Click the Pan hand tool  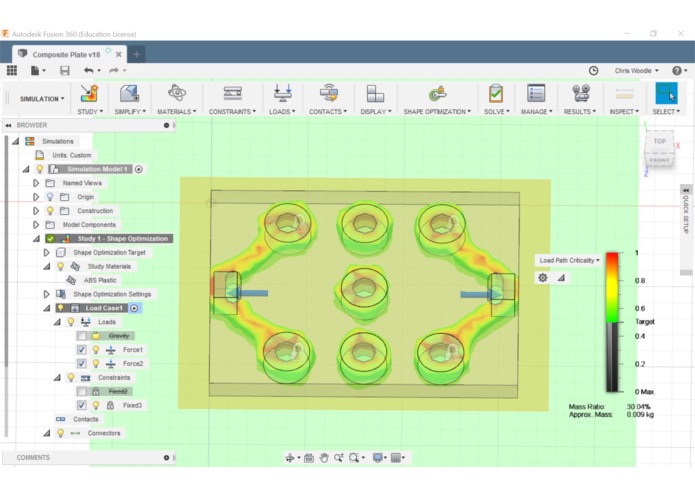(x=324, y=458)
